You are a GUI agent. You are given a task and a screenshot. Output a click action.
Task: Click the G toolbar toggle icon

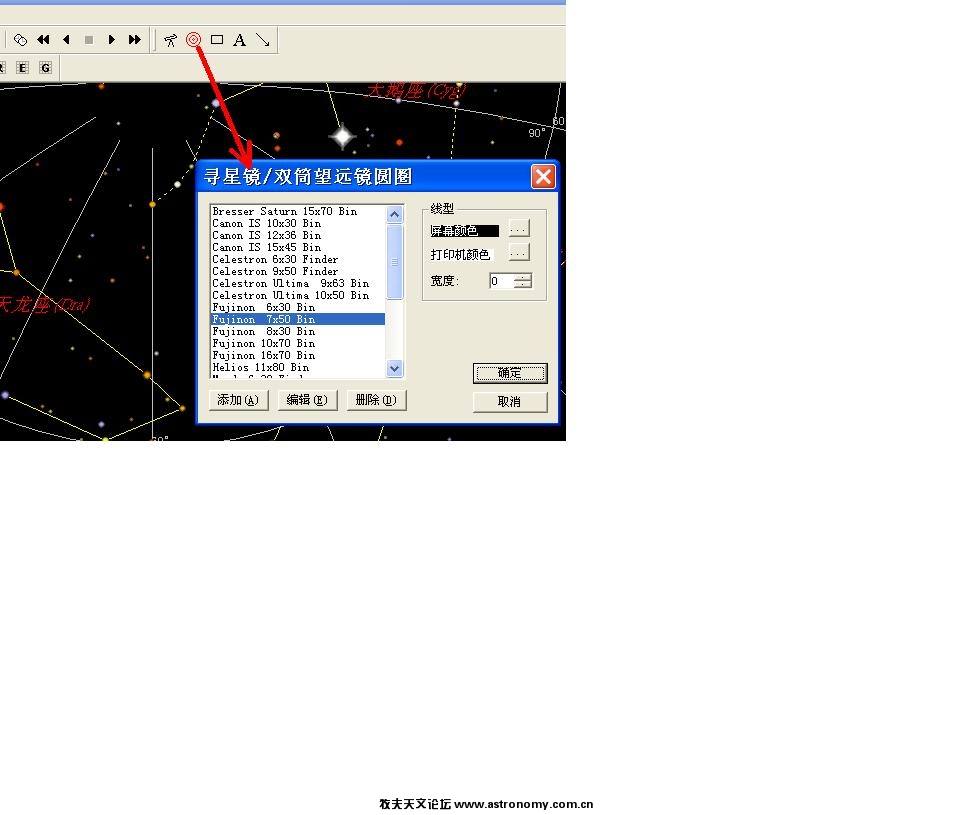(x=45, y=67)
